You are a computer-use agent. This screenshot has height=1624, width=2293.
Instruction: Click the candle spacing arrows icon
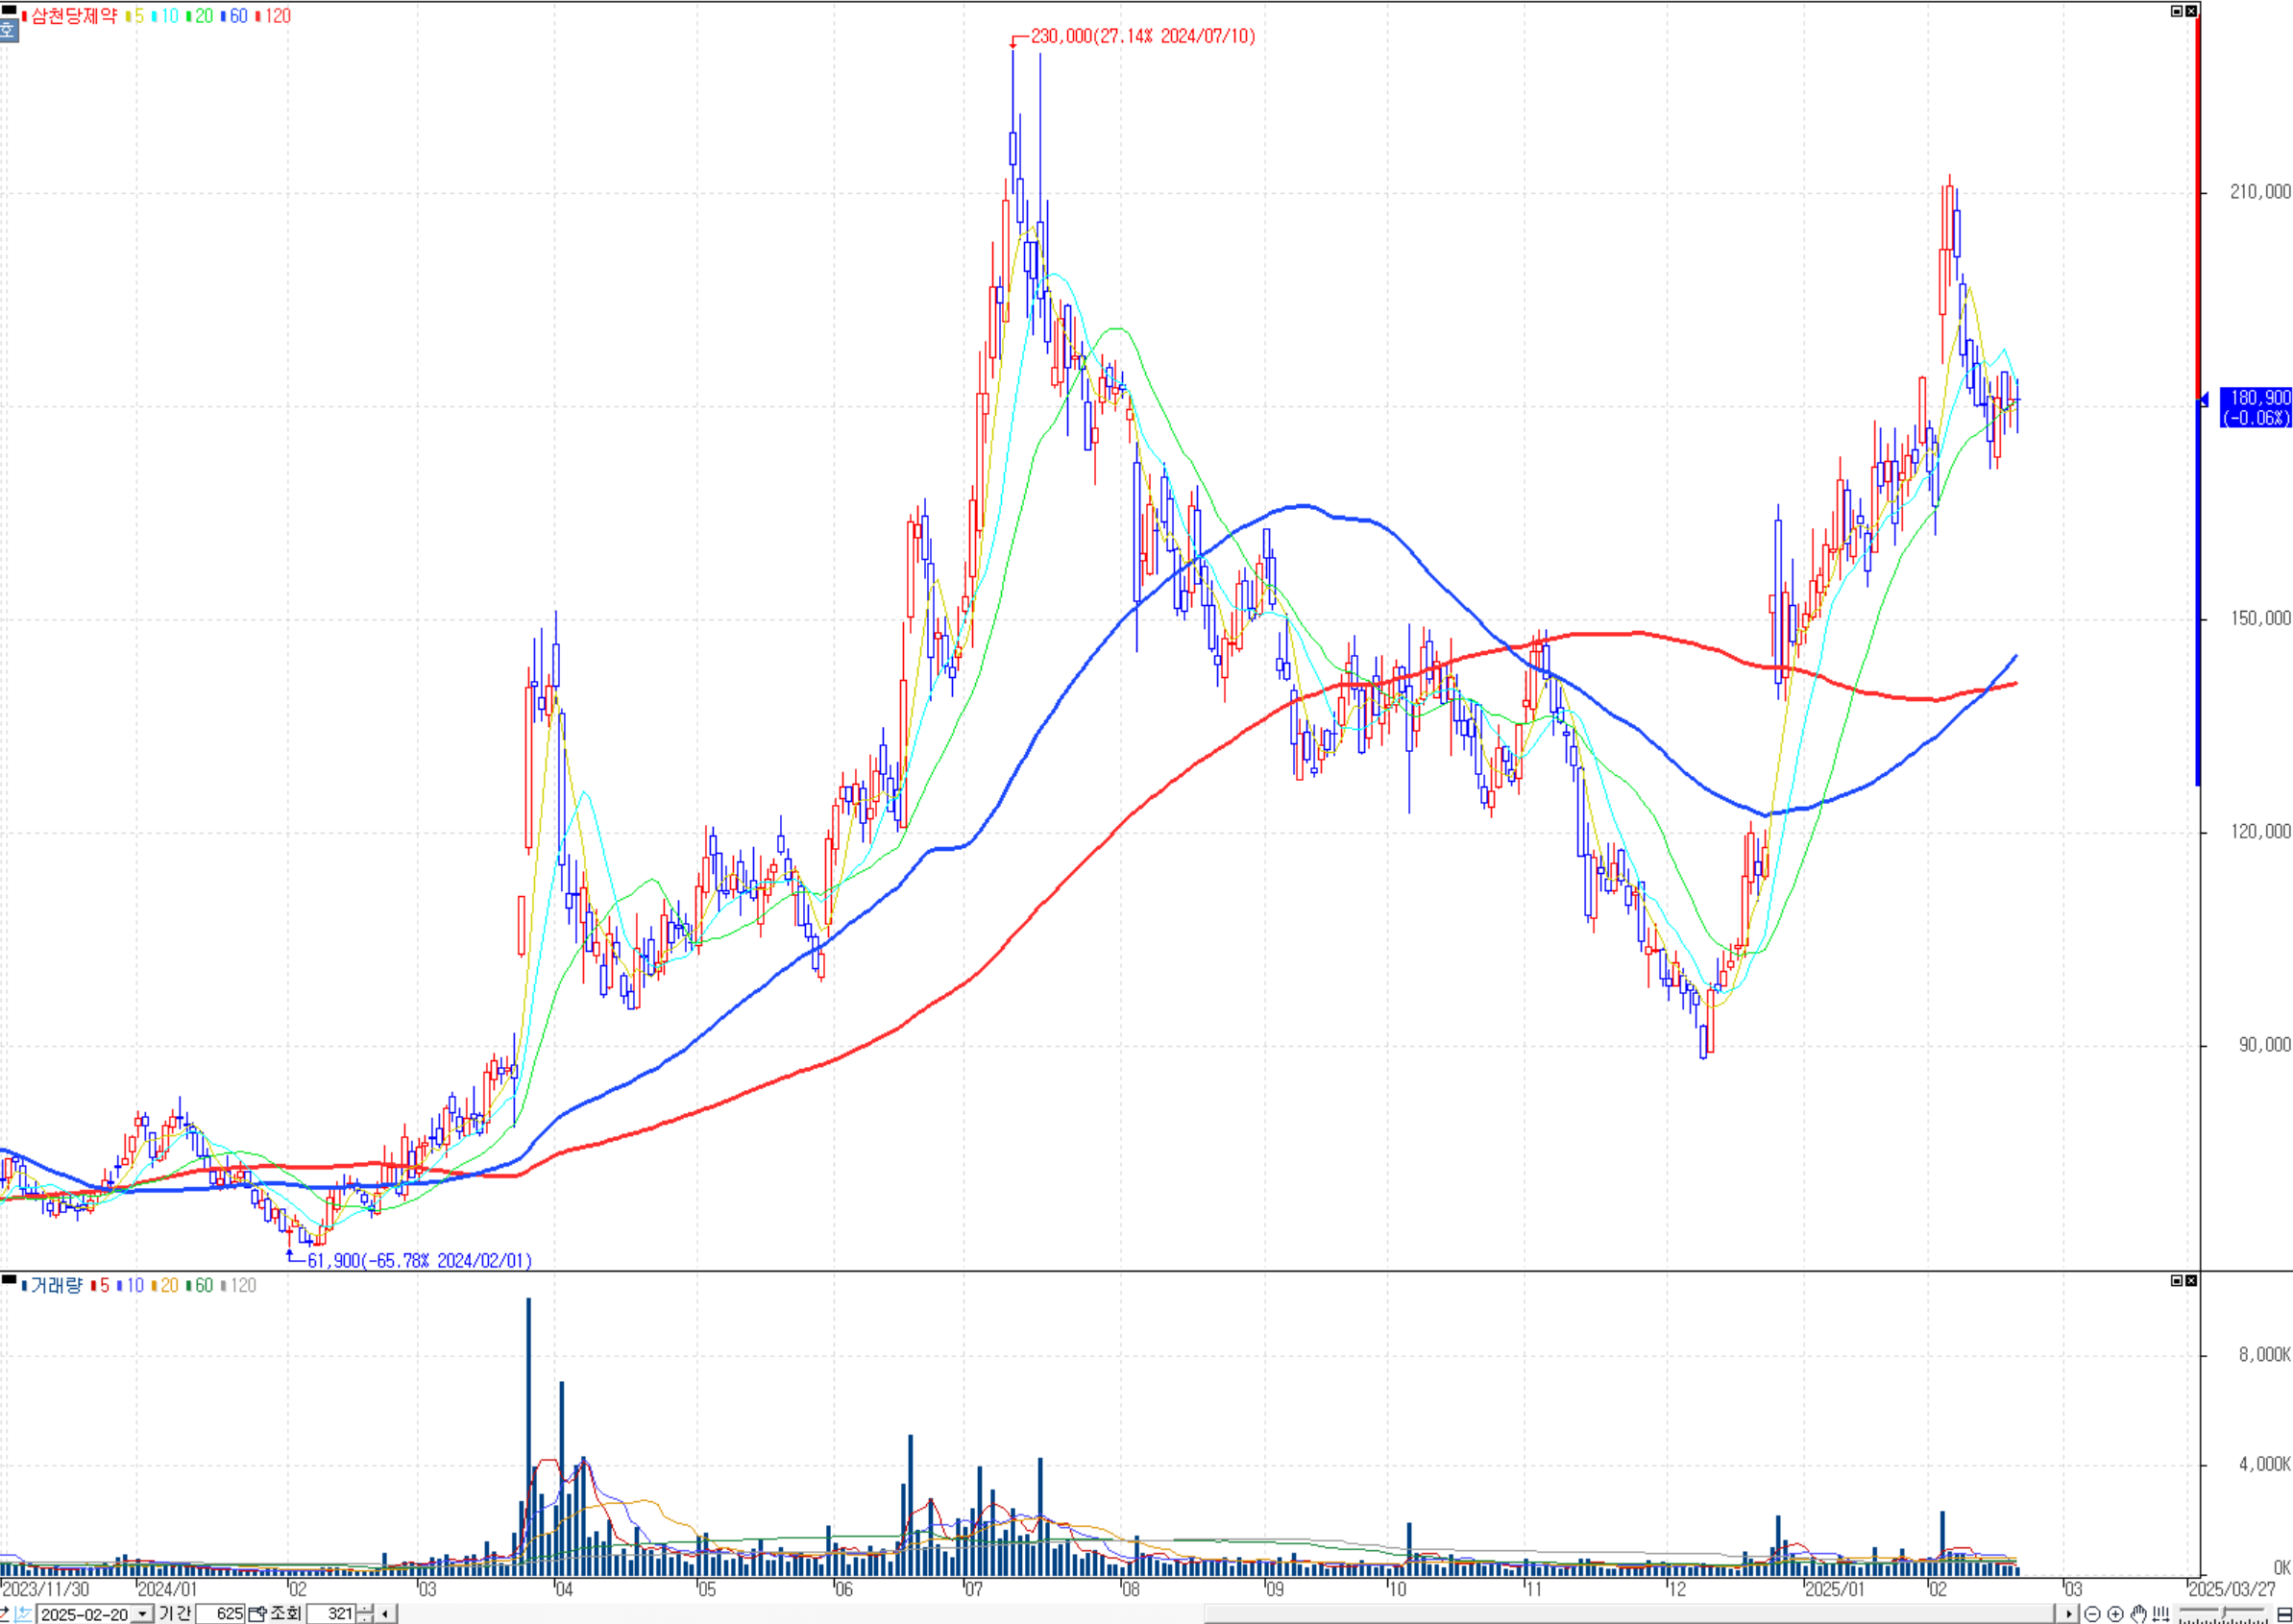(x=2161, y=1614)
